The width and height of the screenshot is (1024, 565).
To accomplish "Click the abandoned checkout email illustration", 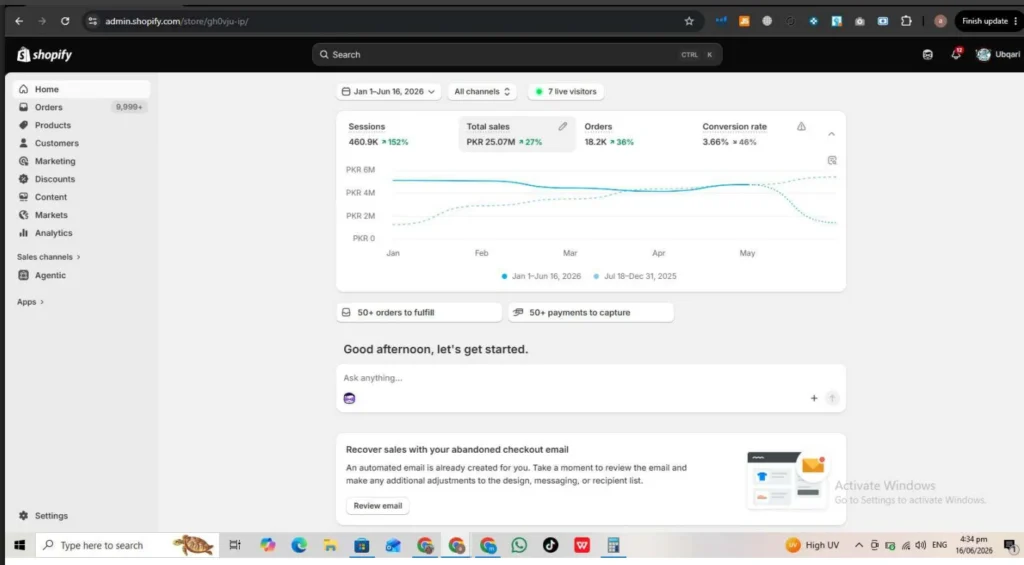I will coord(788,480).
